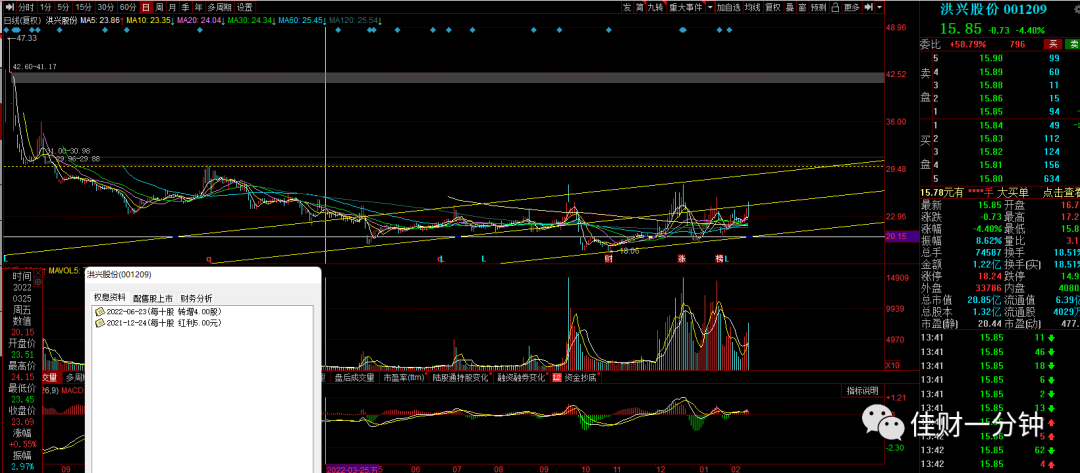The image size is (1080, 473).
Task: Click the 2022-03-25 date marker on timeline
Action: pyautogui.click(x=353, y=469)
